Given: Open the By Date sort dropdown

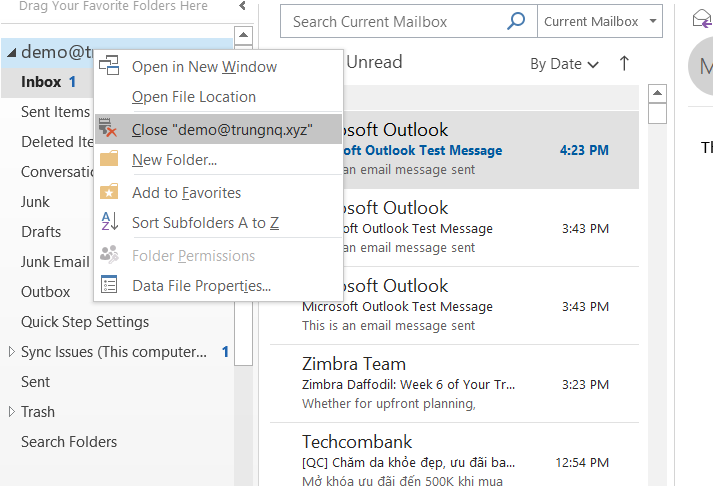Looking at the screenshot, I should pyautogui.click(x=564, y=64).
